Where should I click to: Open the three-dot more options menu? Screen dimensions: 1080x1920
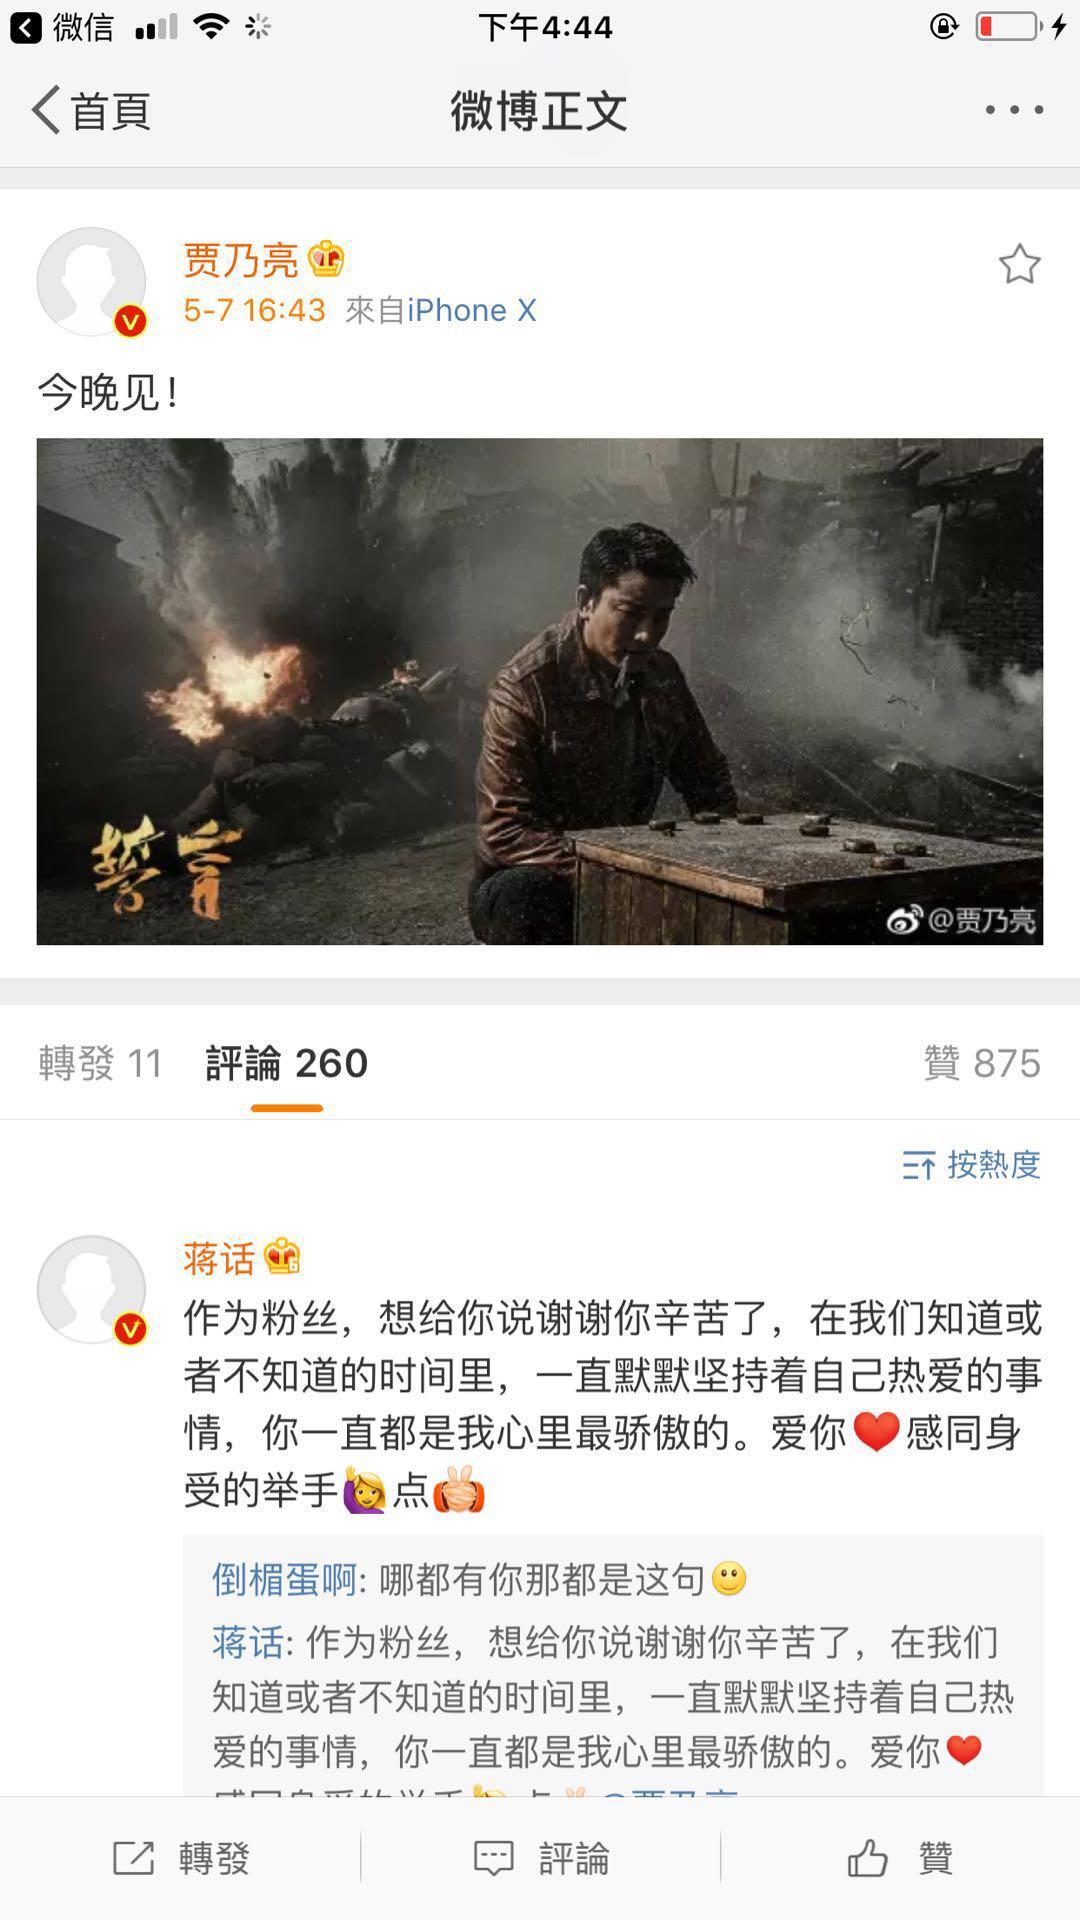(1014, 110)
